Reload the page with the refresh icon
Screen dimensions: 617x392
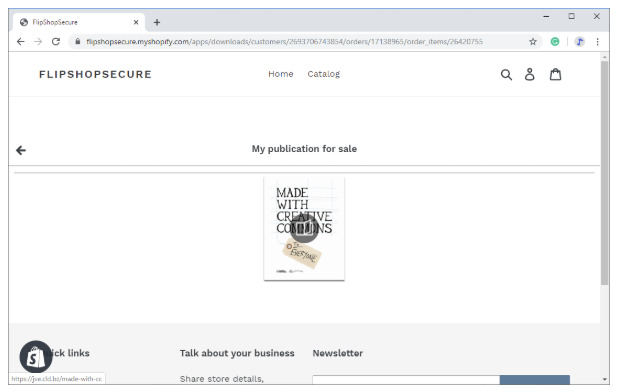(56, 41)
